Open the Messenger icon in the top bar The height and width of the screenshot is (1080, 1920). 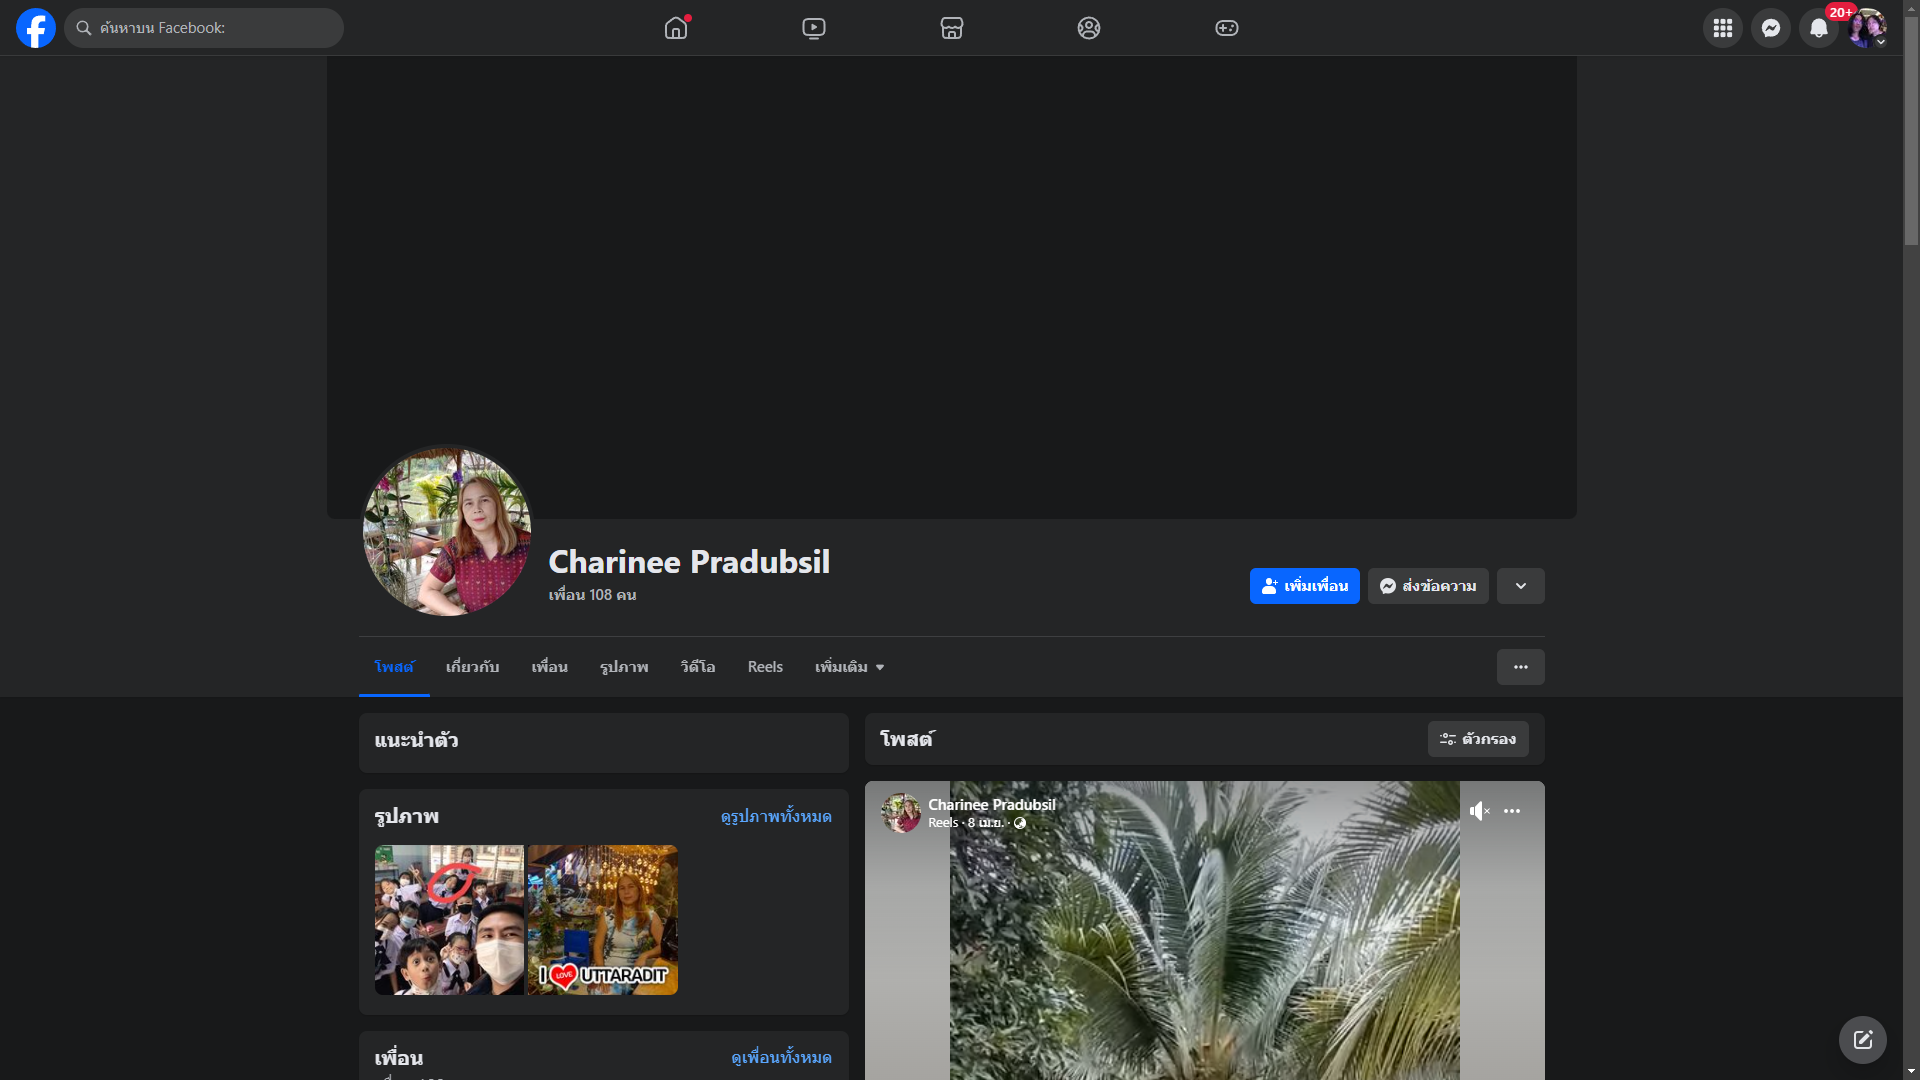pos(1771,28)
